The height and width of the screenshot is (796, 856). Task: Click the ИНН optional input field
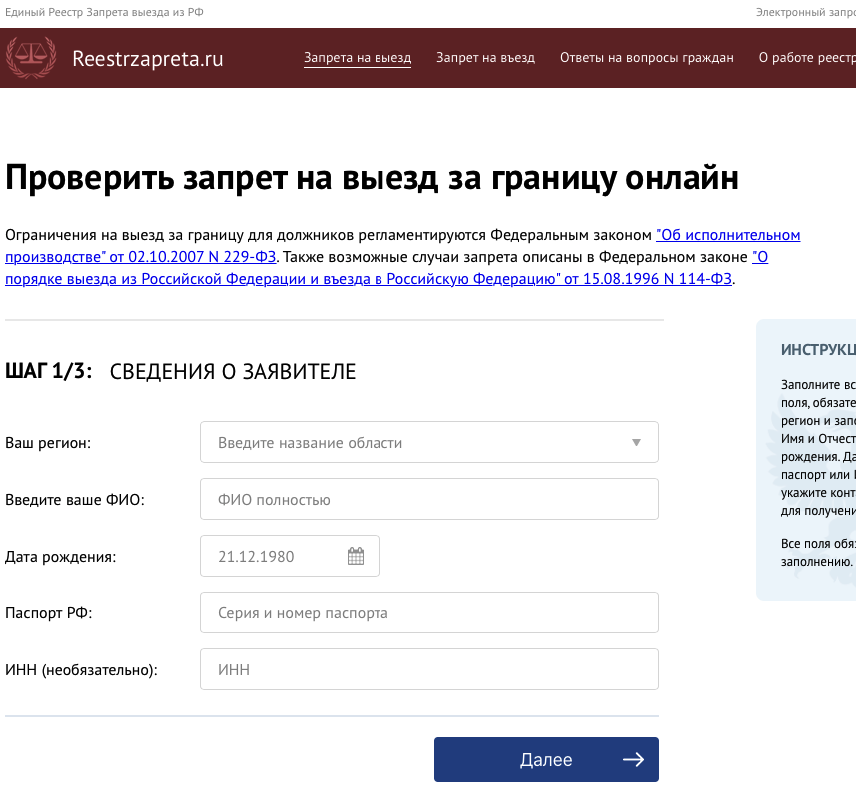(430, 668)
